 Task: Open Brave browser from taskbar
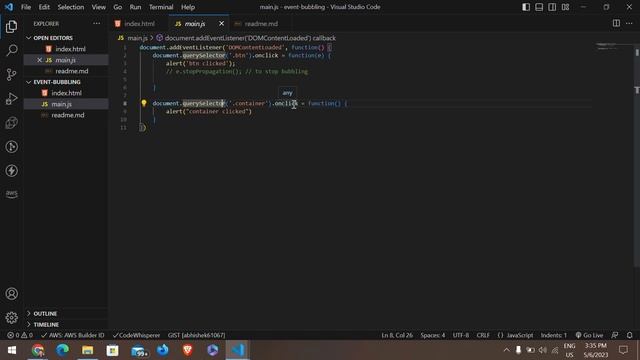[187, 350]
